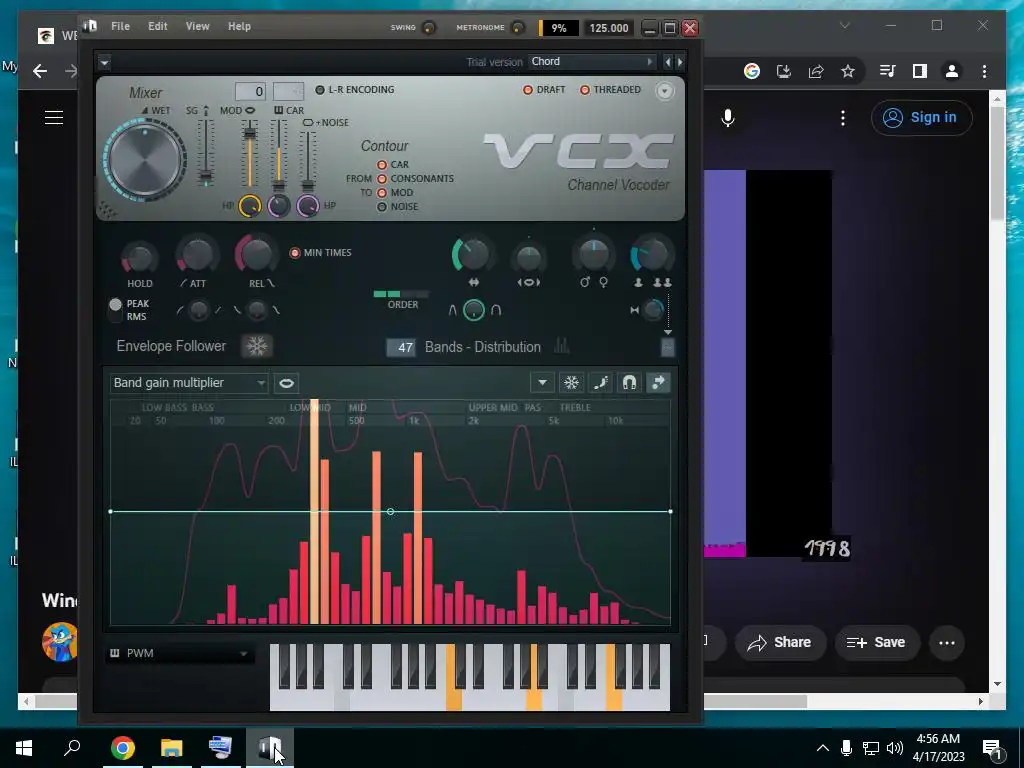The width and height of the screenshot is (1024, 768).
Task: Open the View menu
Action: point(197,26)
